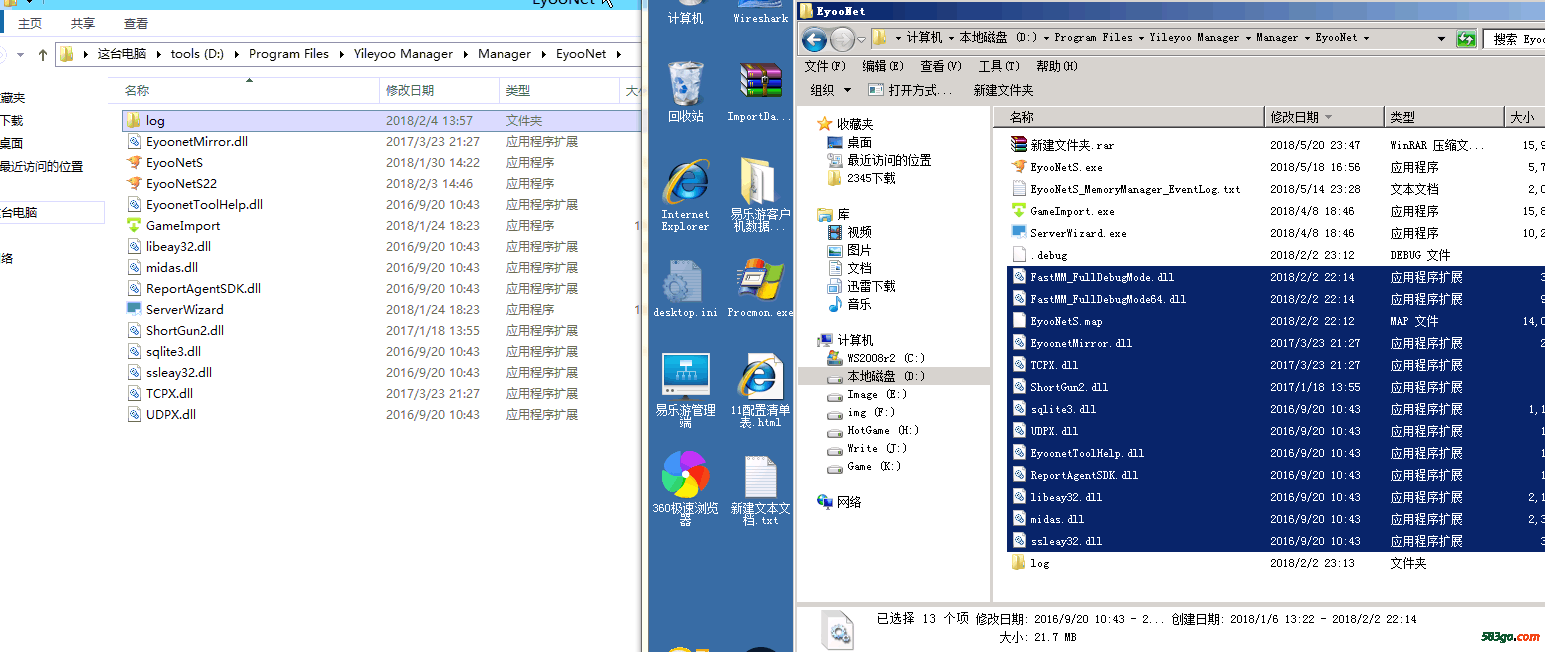Viewport: 1545px width, 652px height.
Task: Select ServerWizard in the left window
Action: point(184,309)
